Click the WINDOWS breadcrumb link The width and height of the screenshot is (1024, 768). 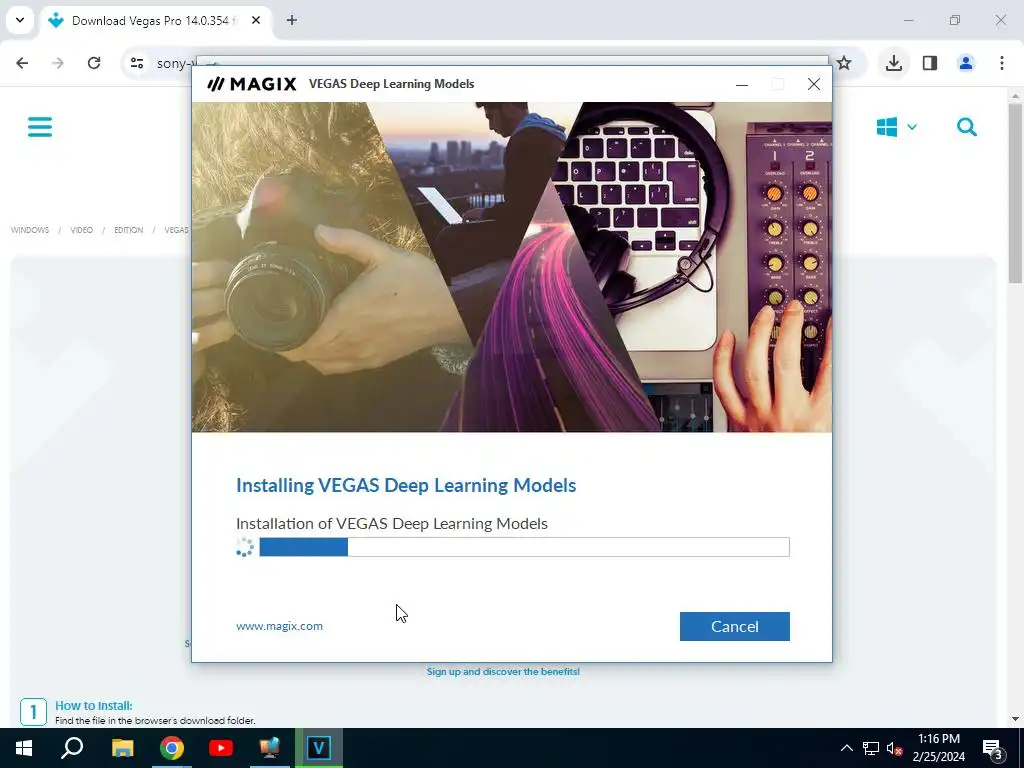(30, 230)
